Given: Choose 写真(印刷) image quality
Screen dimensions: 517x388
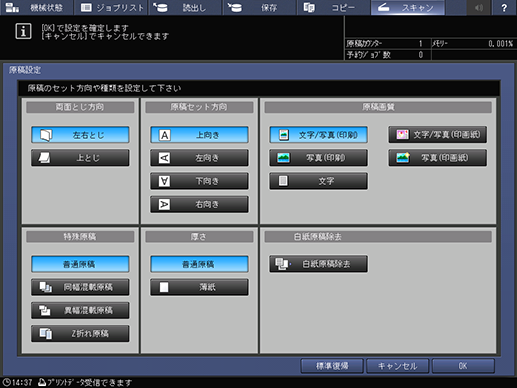Looking at the screenshot, I should click(x=319, y=158).
